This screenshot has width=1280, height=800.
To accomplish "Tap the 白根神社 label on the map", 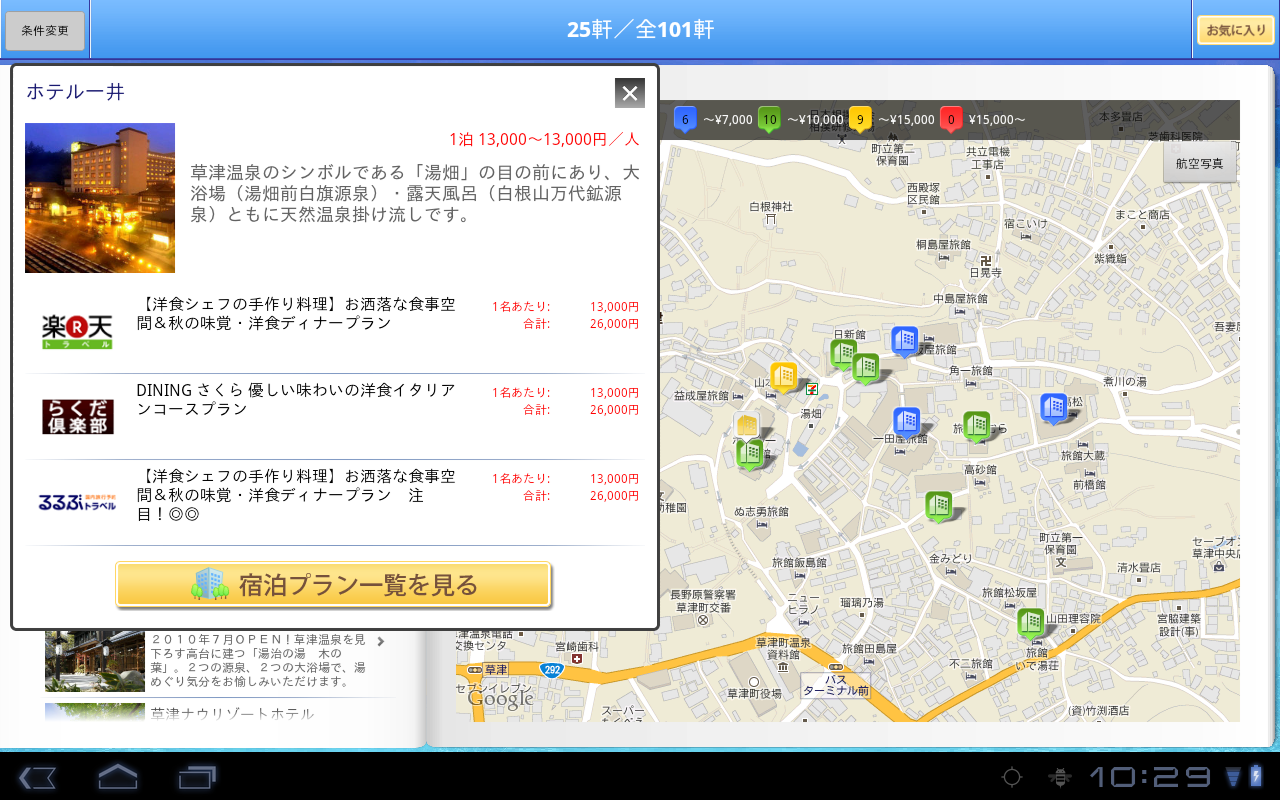I will [770, 206].
